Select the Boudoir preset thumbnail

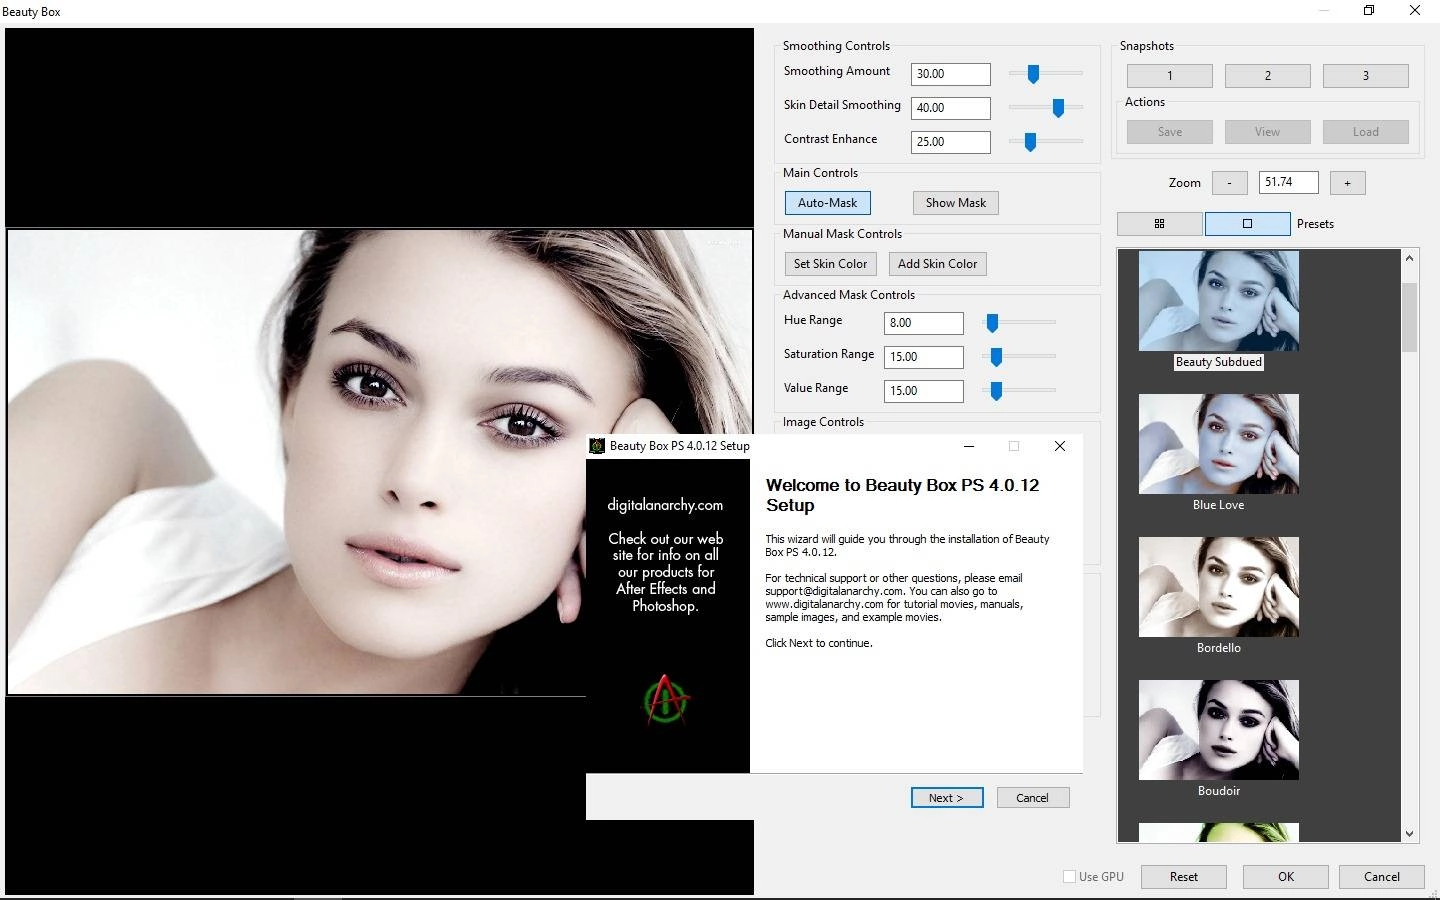click(x=1218, y=730)
